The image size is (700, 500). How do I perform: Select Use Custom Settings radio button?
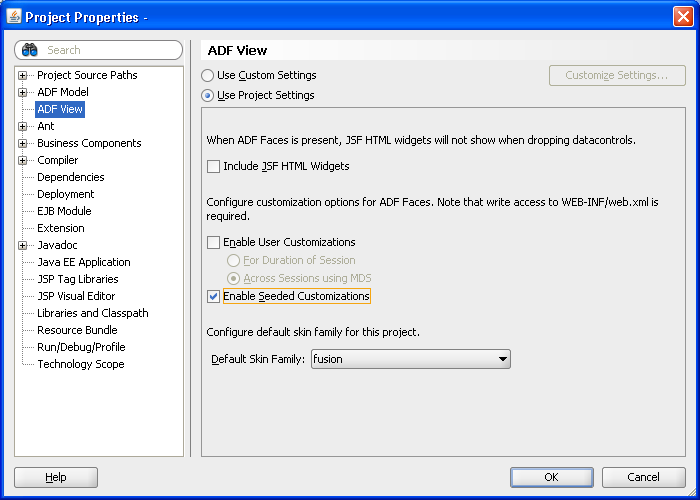pyautogui.click(x=207, y=75)
